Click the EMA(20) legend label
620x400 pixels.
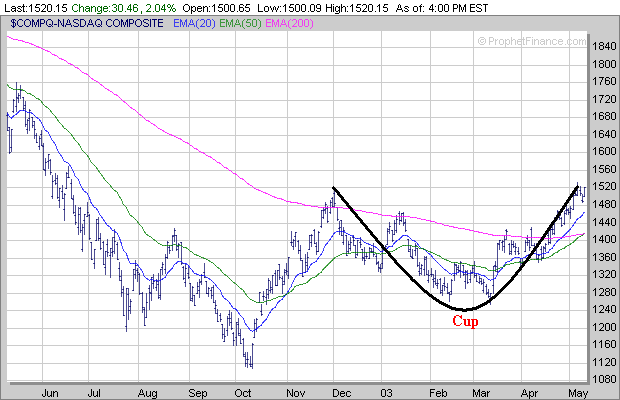point(194,24)
